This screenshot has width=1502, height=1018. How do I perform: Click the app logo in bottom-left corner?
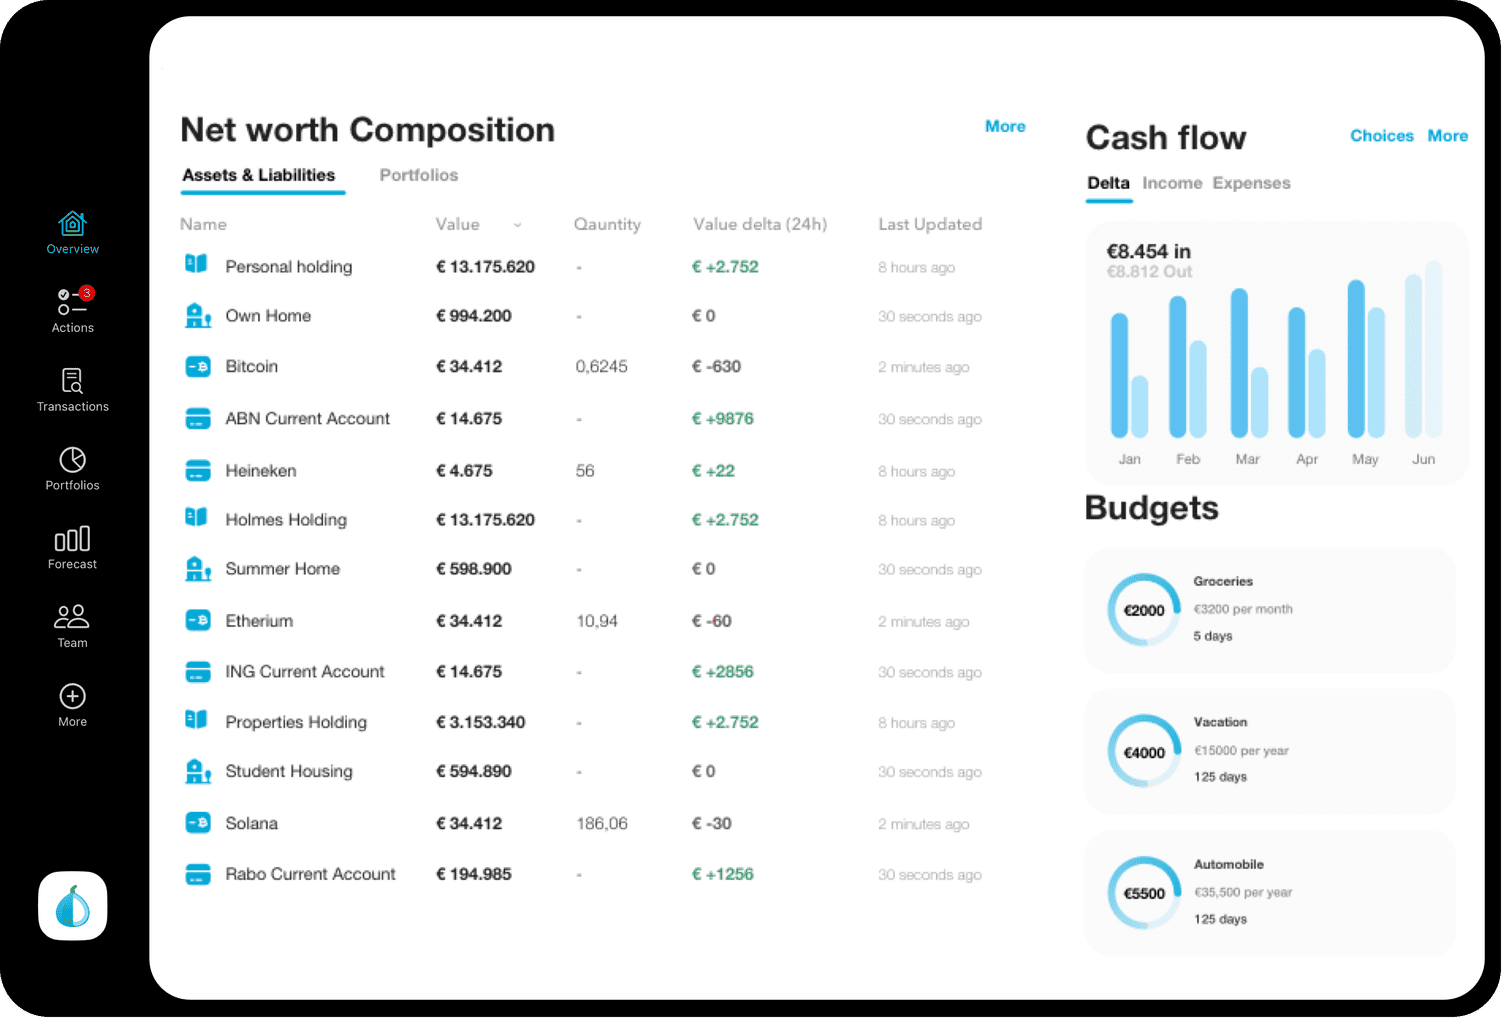tap(73, 906)
